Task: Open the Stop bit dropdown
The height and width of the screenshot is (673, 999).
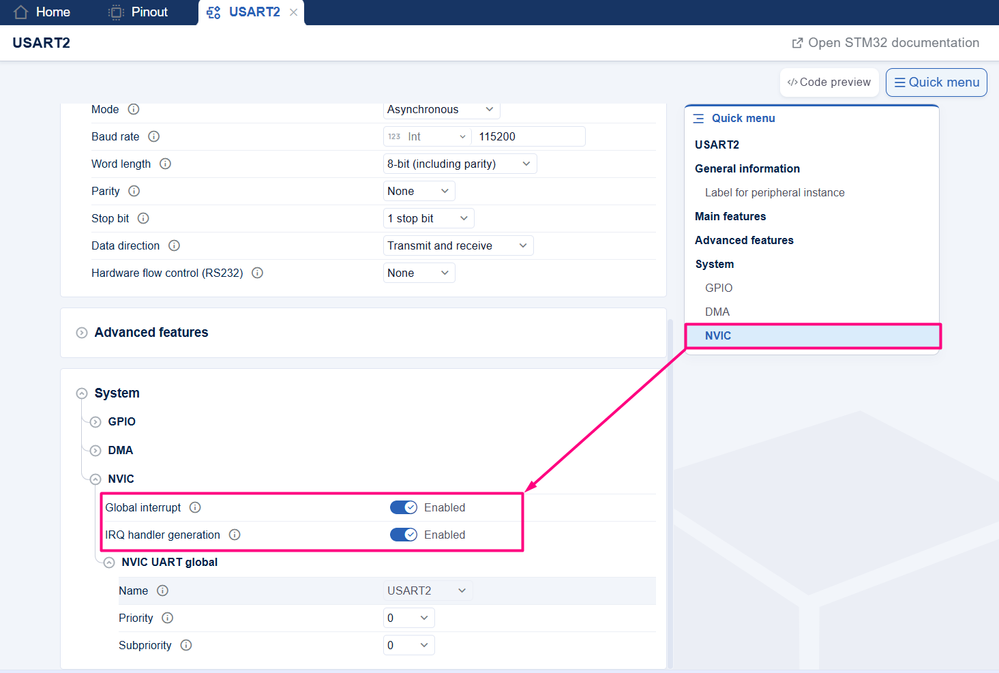Action: pos(428,219)
